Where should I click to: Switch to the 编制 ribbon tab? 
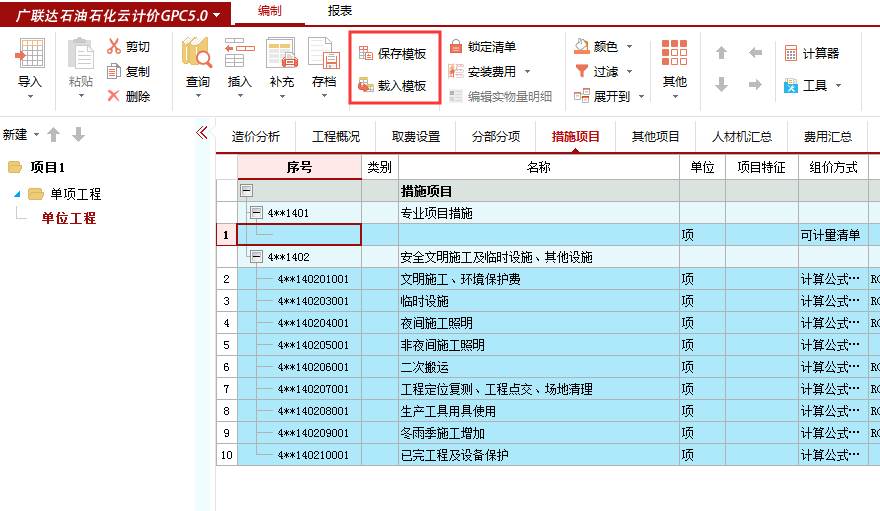pyautogui.click(x=269, y=11)
